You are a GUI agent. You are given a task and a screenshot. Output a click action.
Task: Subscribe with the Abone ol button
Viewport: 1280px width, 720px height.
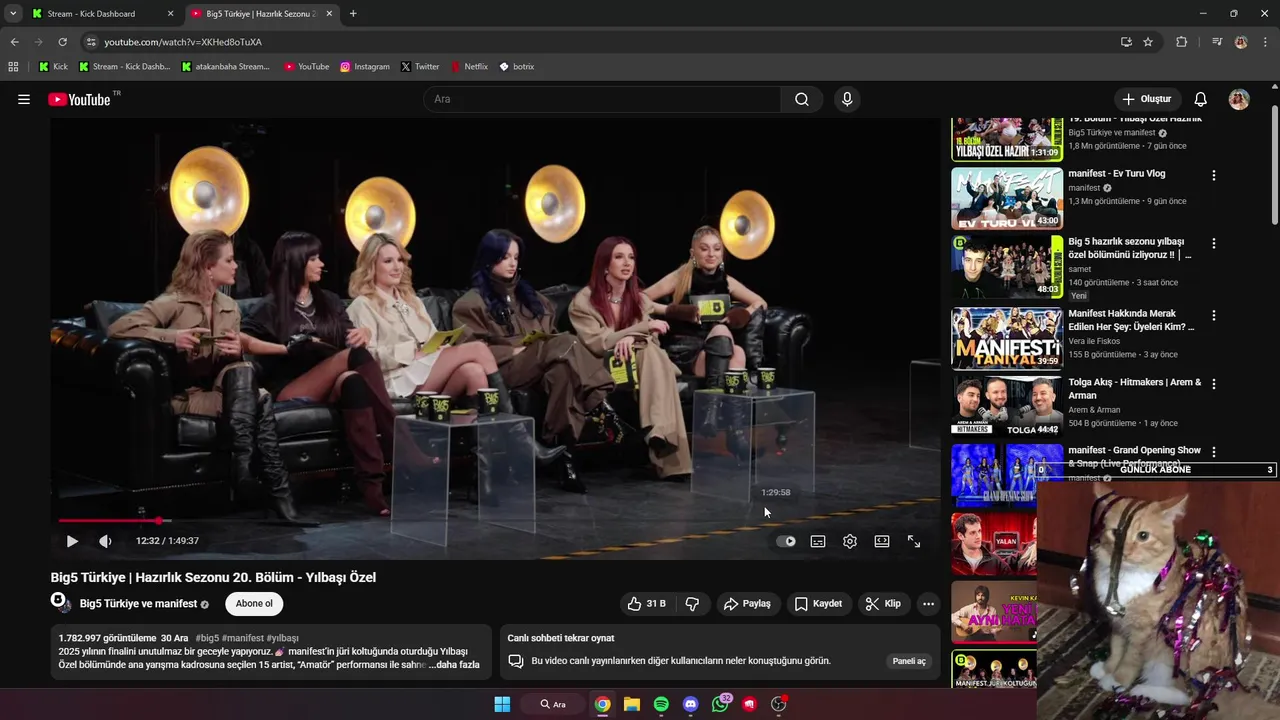coord(254,604)
